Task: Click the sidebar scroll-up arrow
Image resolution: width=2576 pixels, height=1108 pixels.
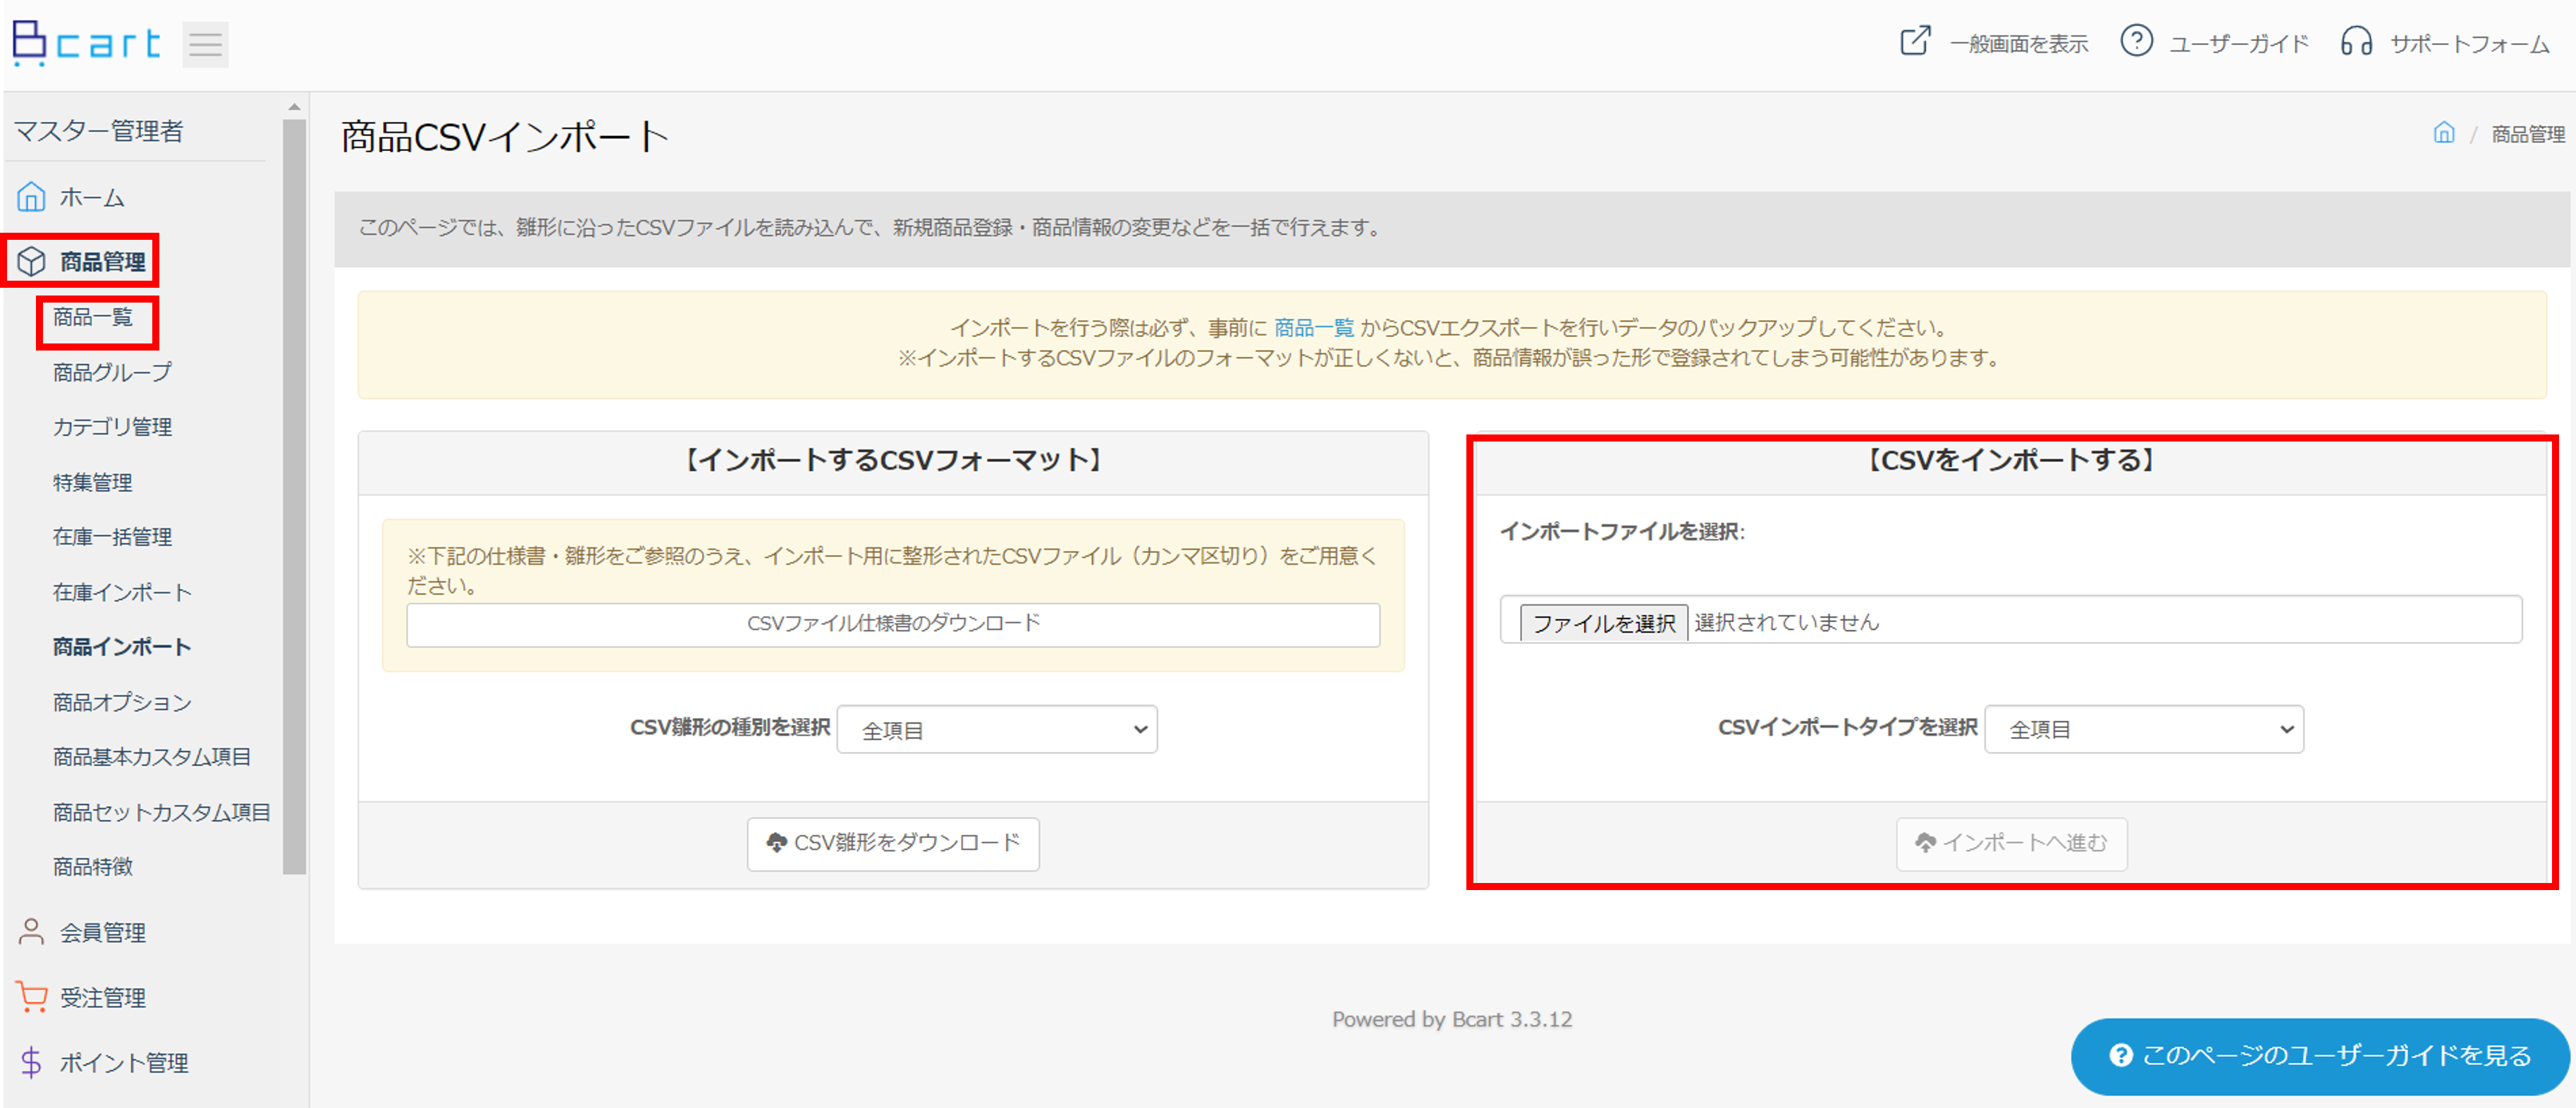Action: 294,106
